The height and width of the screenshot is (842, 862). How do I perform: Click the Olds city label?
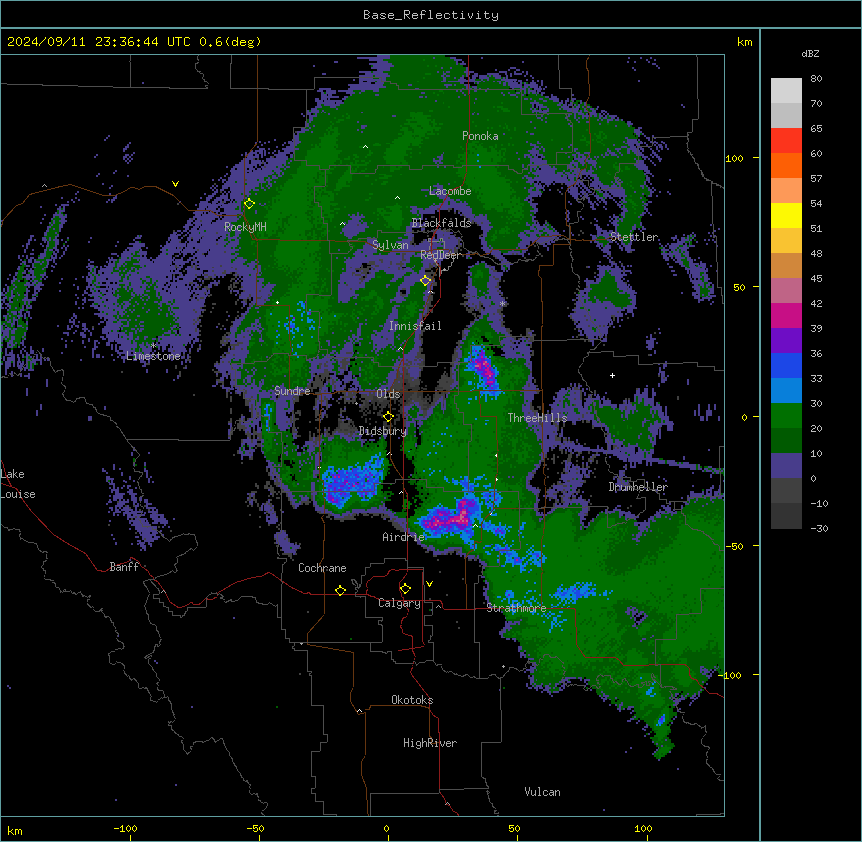point(388,394)
